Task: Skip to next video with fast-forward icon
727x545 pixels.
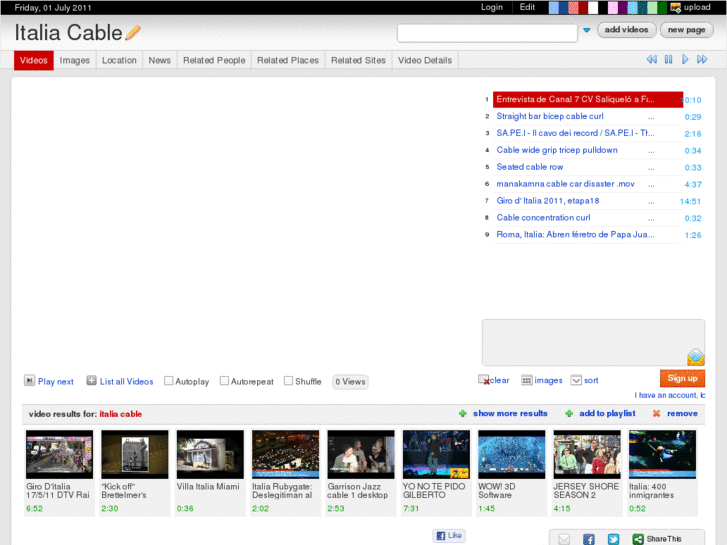Action: 702,59
